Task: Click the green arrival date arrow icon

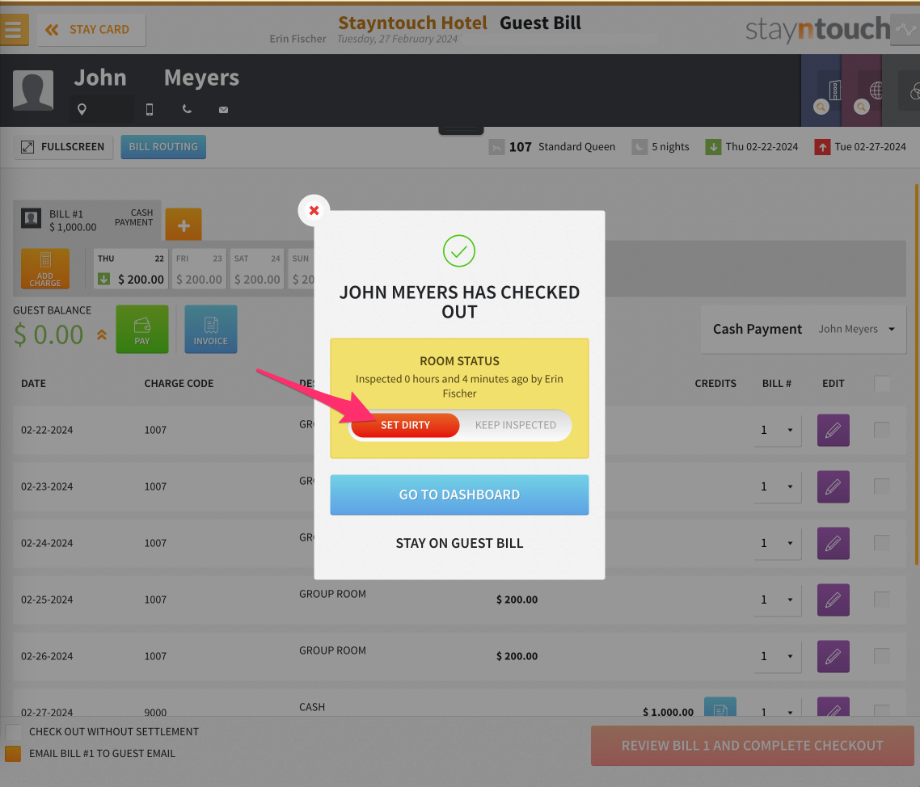Action: (713, 147)
